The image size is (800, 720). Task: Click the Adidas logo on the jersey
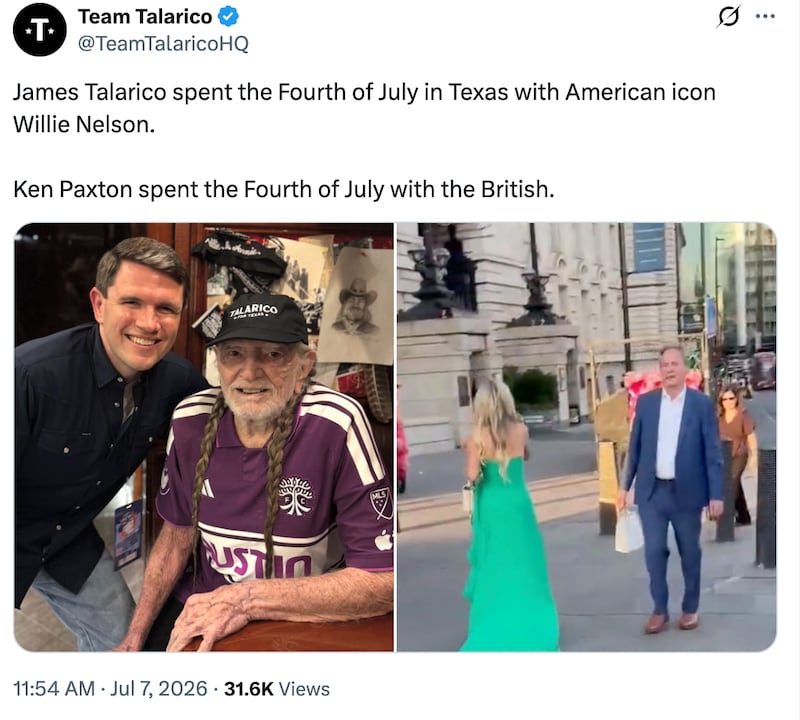pos(206,488)
